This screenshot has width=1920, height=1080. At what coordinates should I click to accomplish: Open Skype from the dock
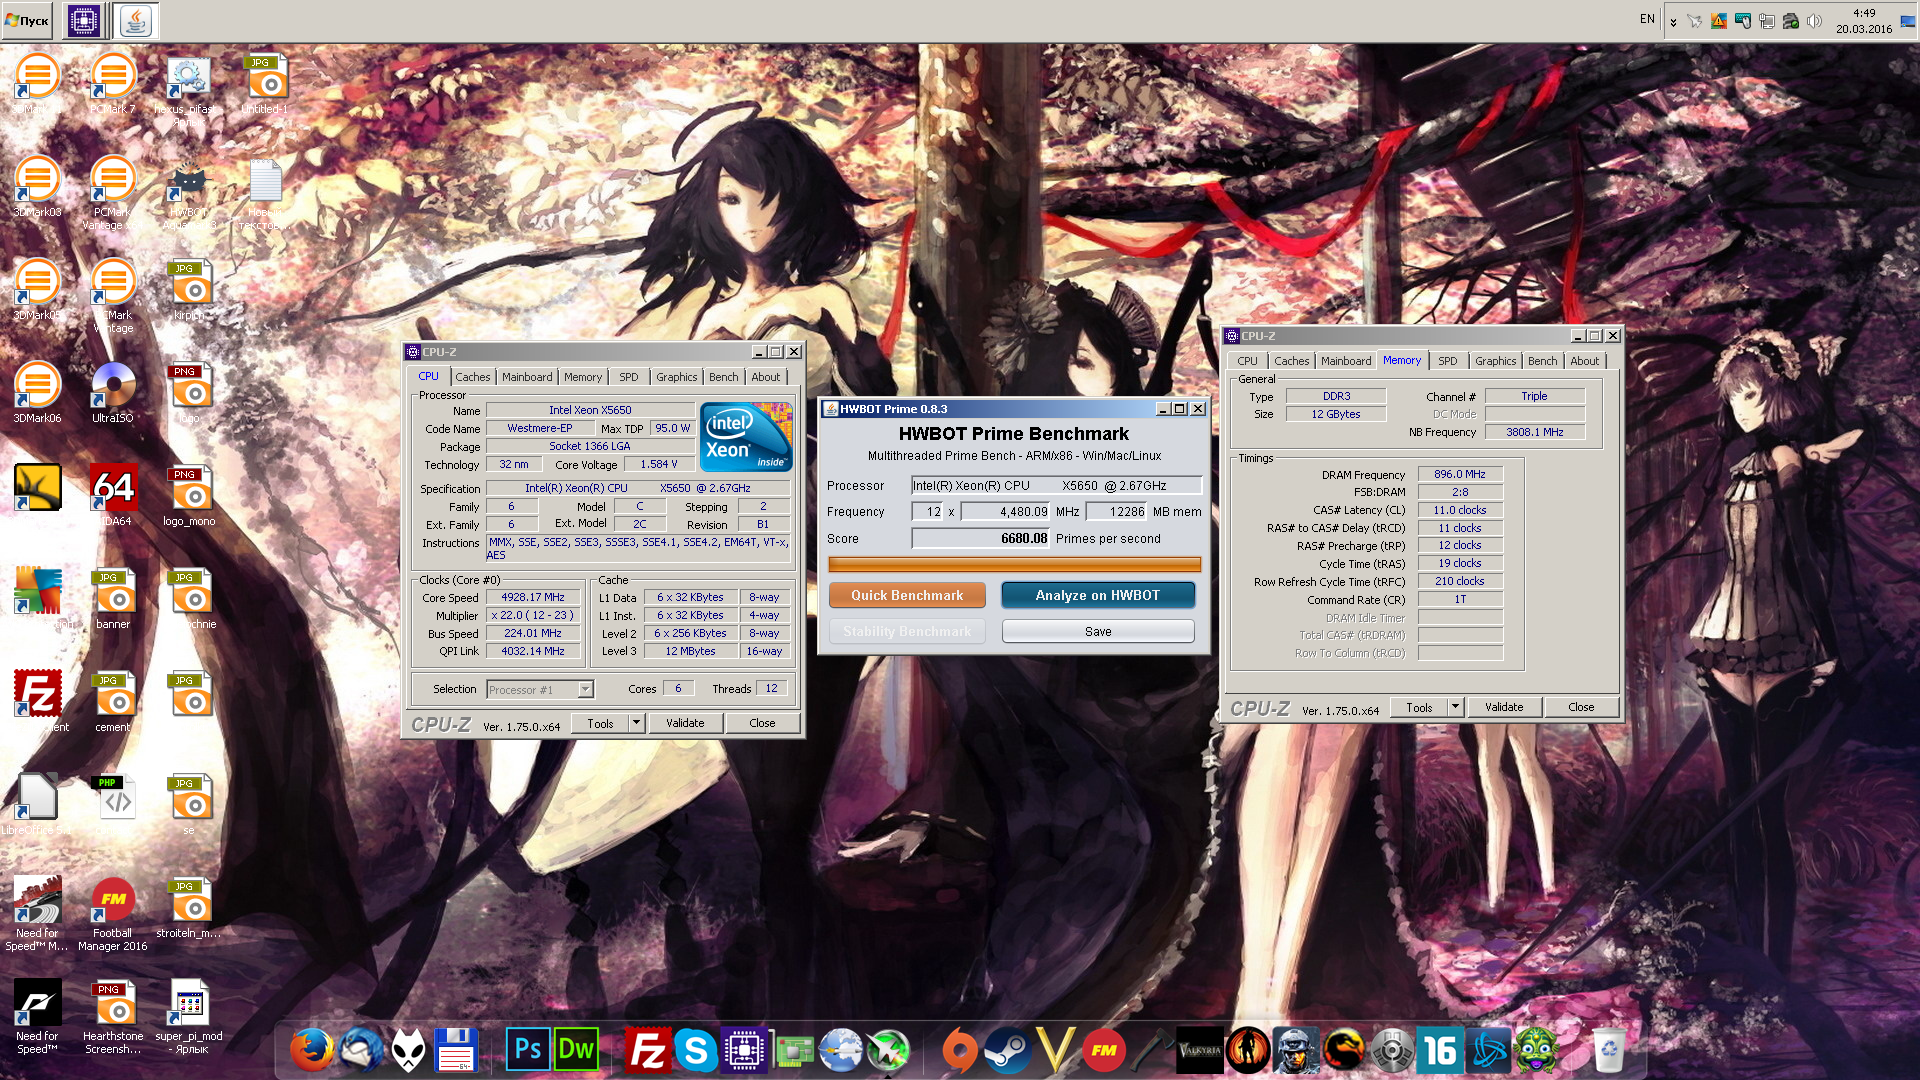point(695,1050)
